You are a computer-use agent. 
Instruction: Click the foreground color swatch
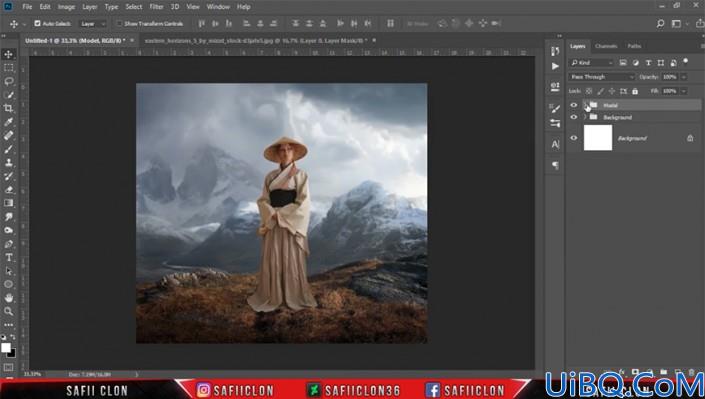6,347
